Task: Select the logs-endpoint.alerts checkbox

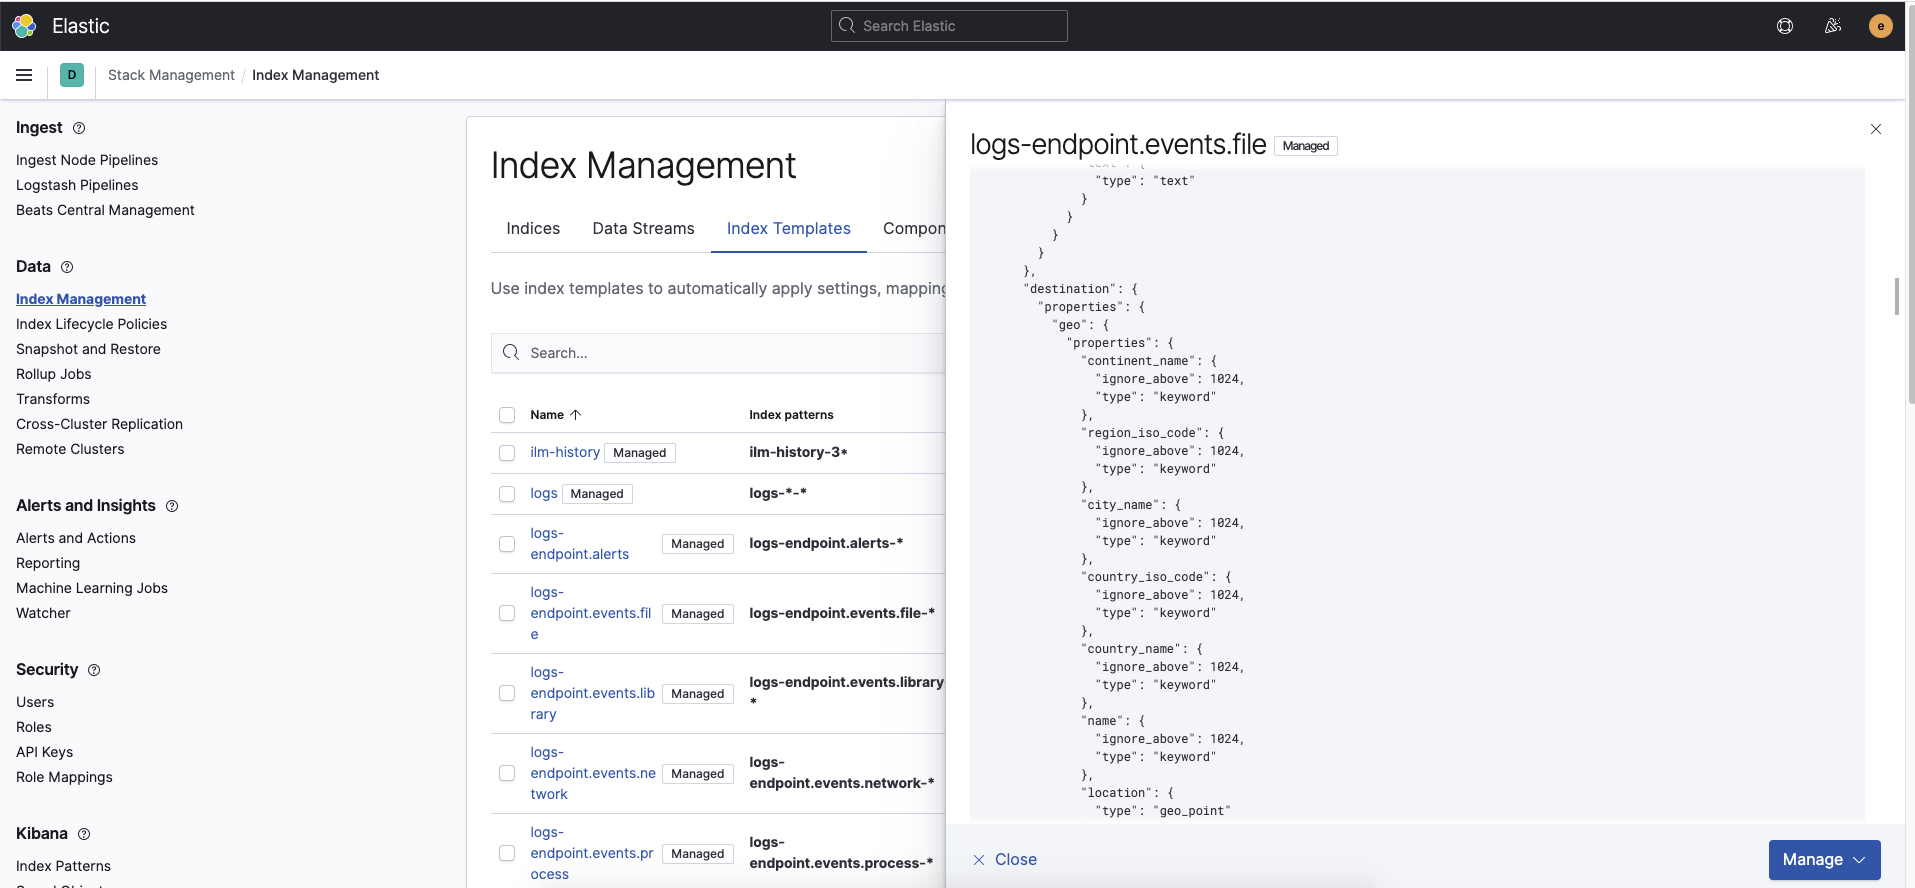Action: click(x=507, y=544)
